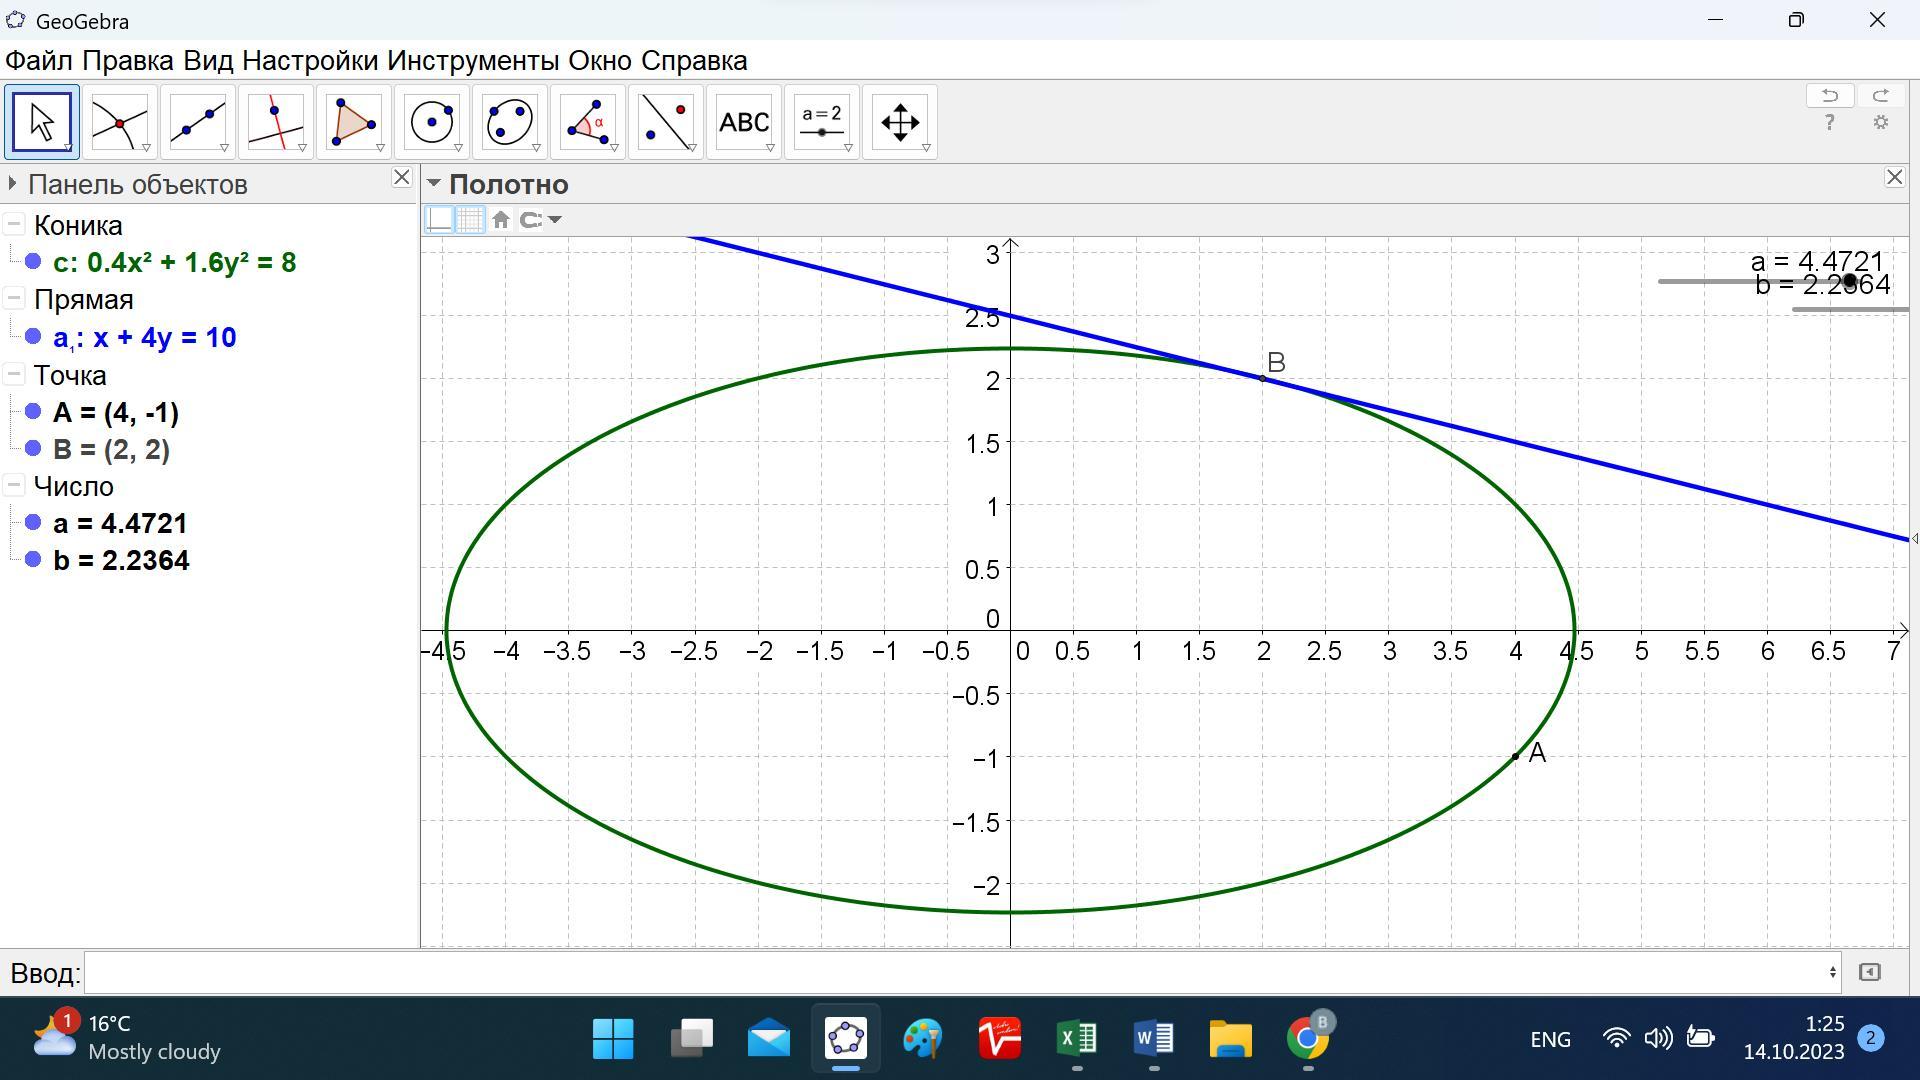Open the Настройки menu

point(310,60)
